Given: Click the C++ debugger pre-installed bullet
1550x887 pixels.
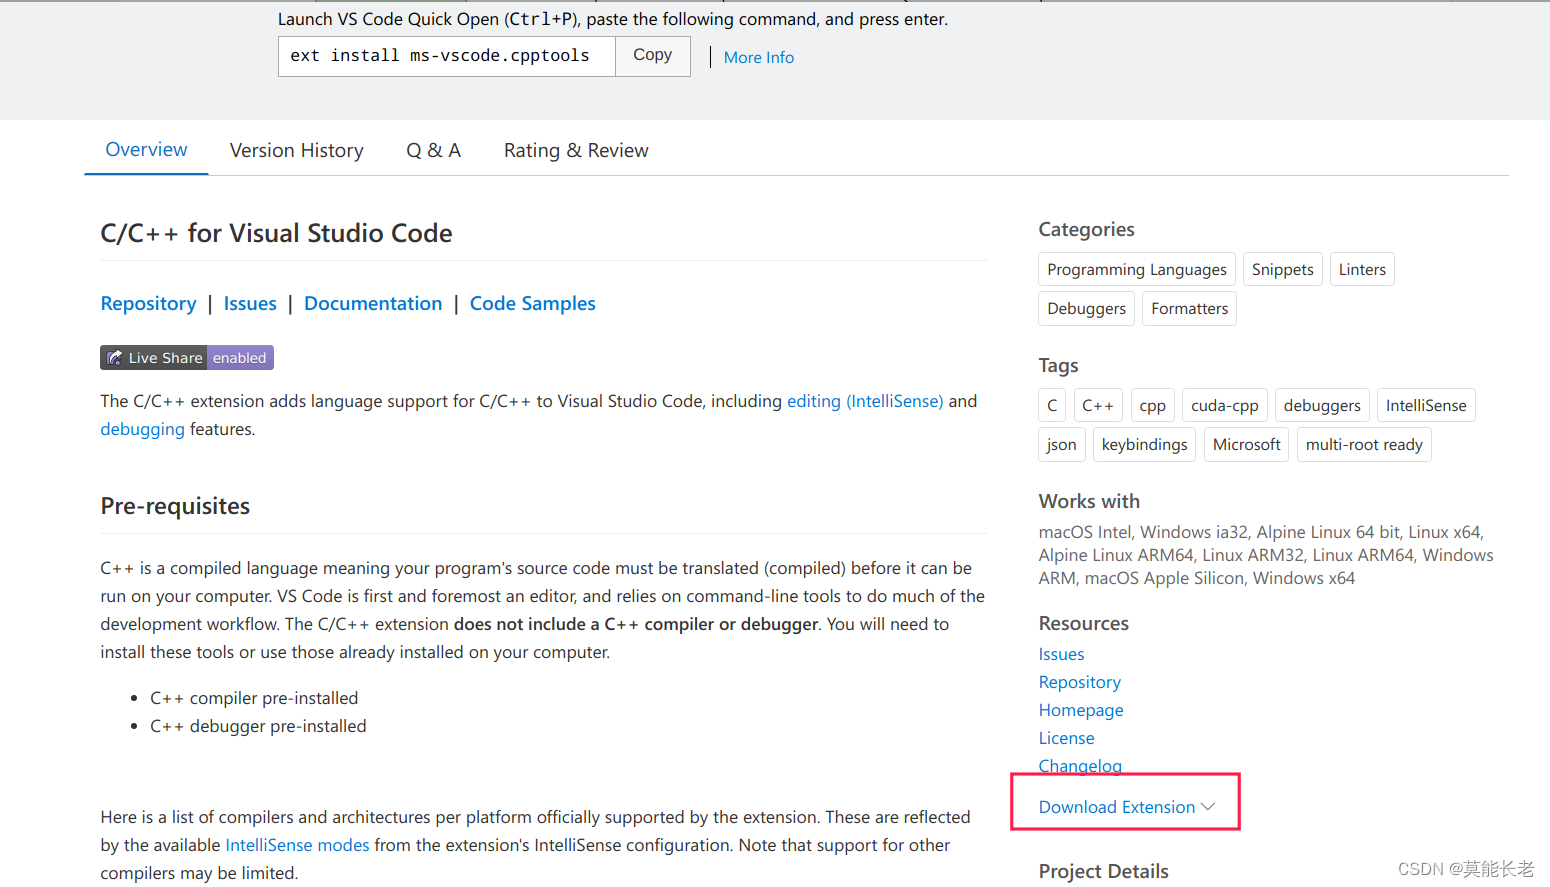Looking at the screenshot, I should 258,726.
